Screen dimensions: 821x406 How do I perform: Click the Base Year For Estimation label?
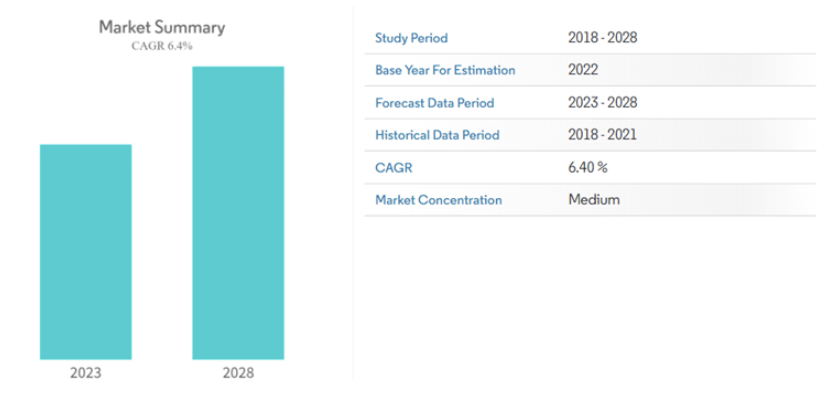point(445,70)
